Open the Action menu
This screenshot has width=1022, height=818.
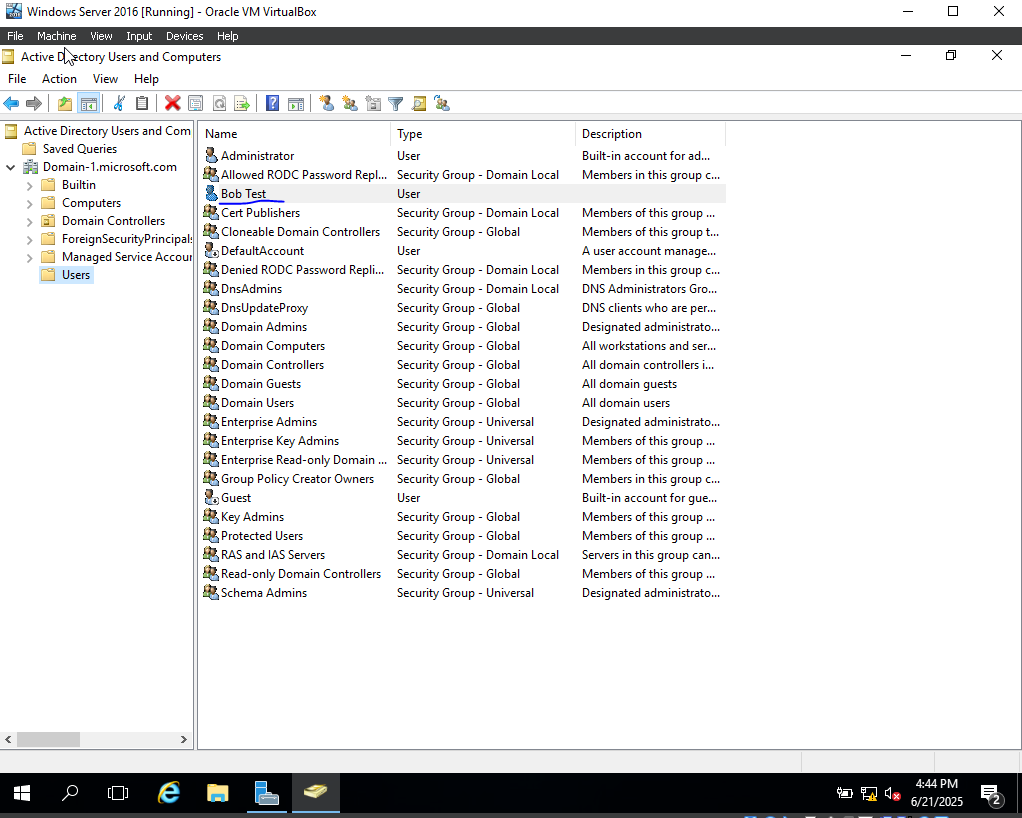tap(59, 79)
